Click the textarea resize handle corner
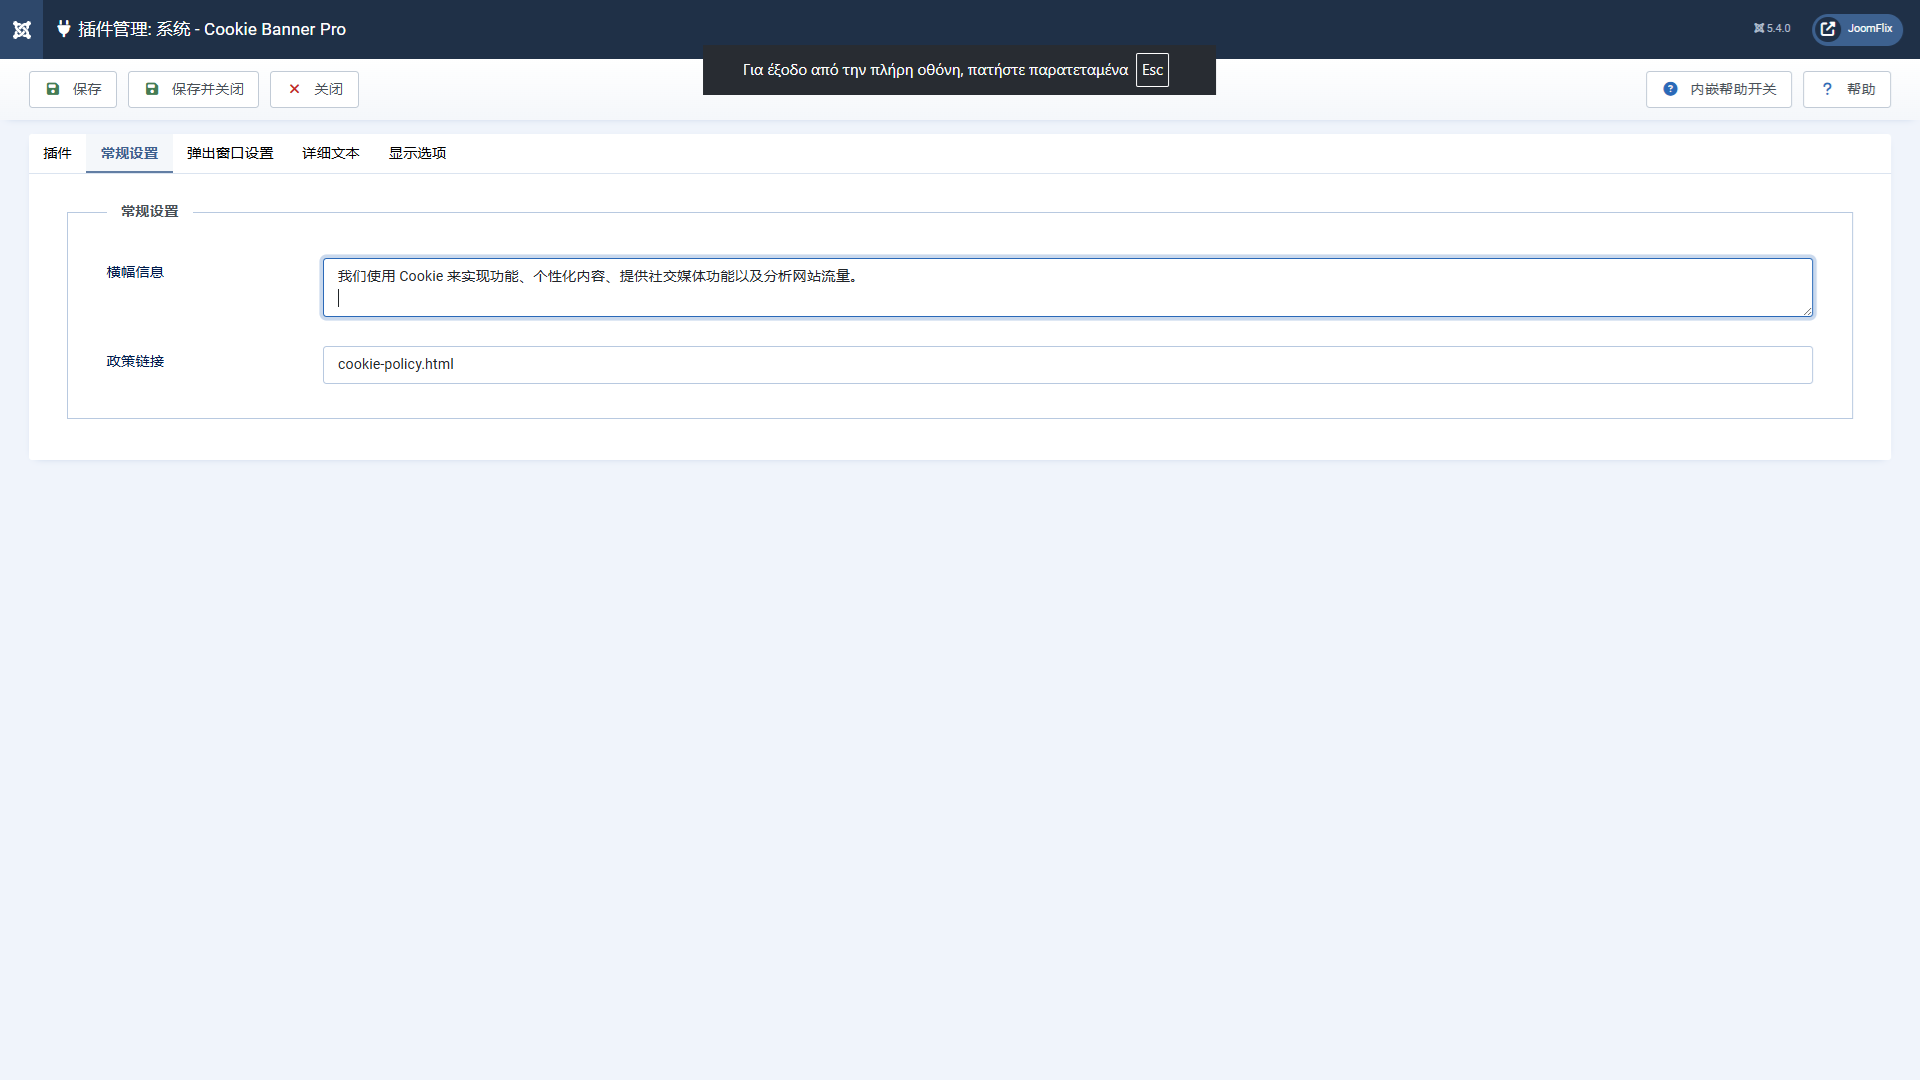This screenshot has width=1920, height=1080. 1807,312
